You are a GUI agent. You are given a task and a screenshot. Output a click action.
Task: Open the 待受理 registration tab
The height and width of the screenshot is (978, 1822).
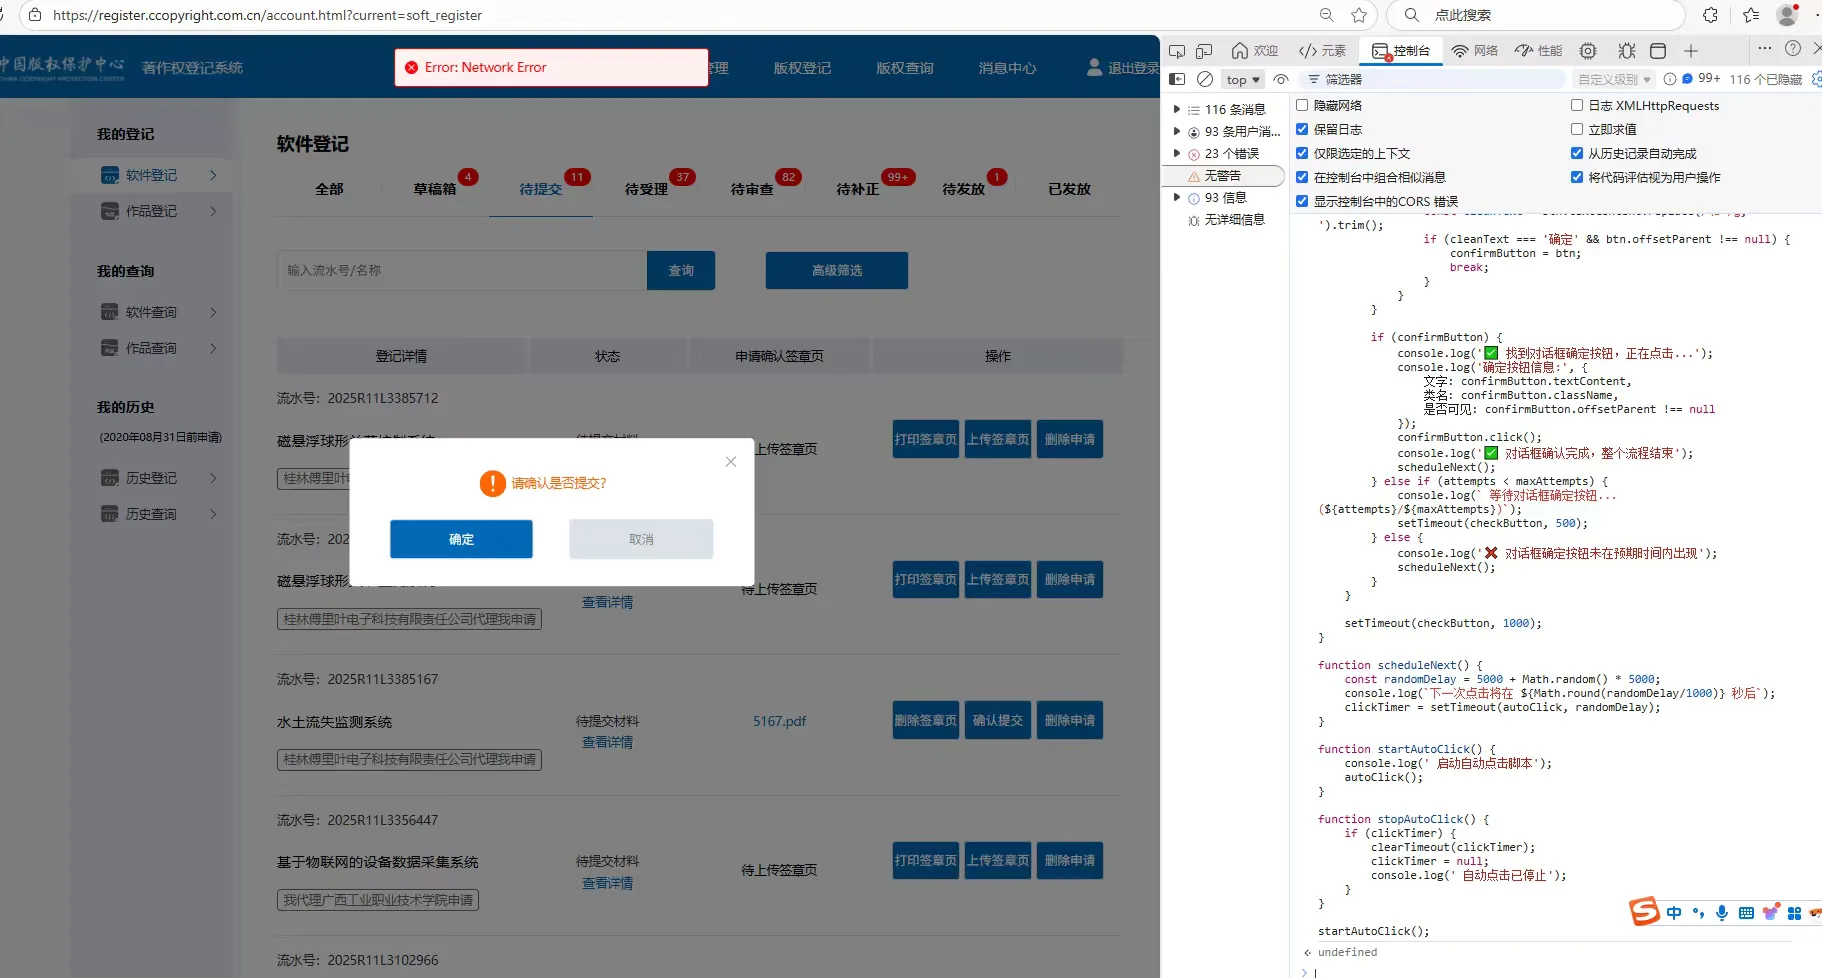tap(646, 189)
